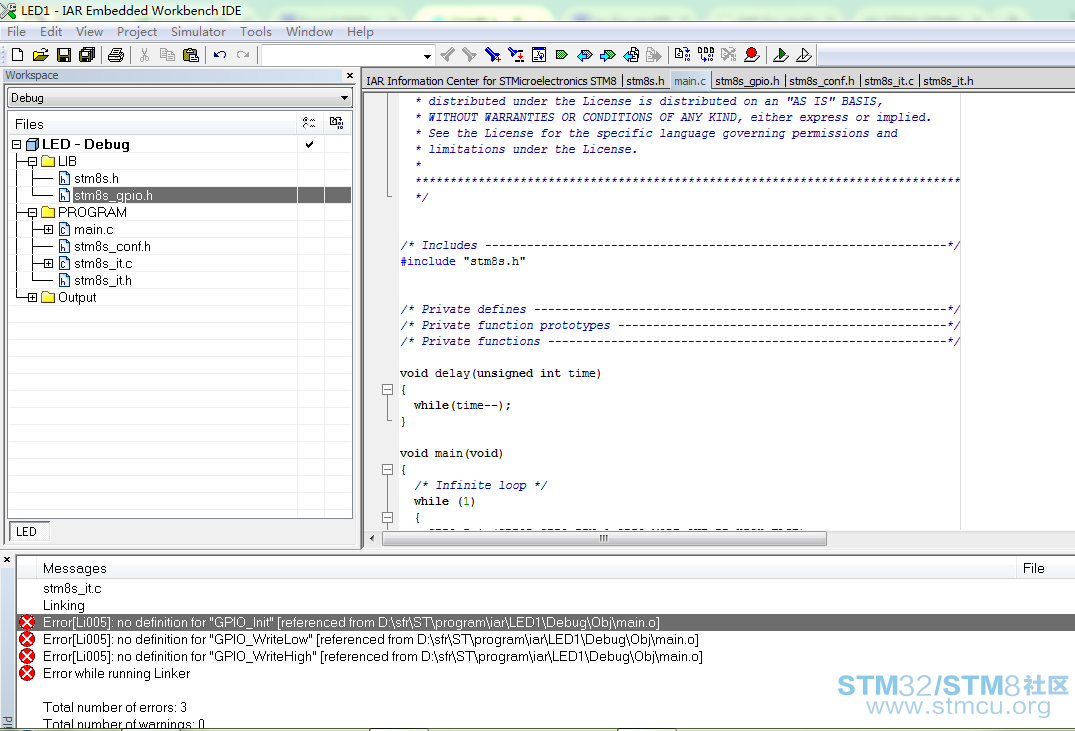Image resolution: width=1075 pixels, height=731 pixels.
Task: Collapse the LIB folder
Action: point(32,162)
